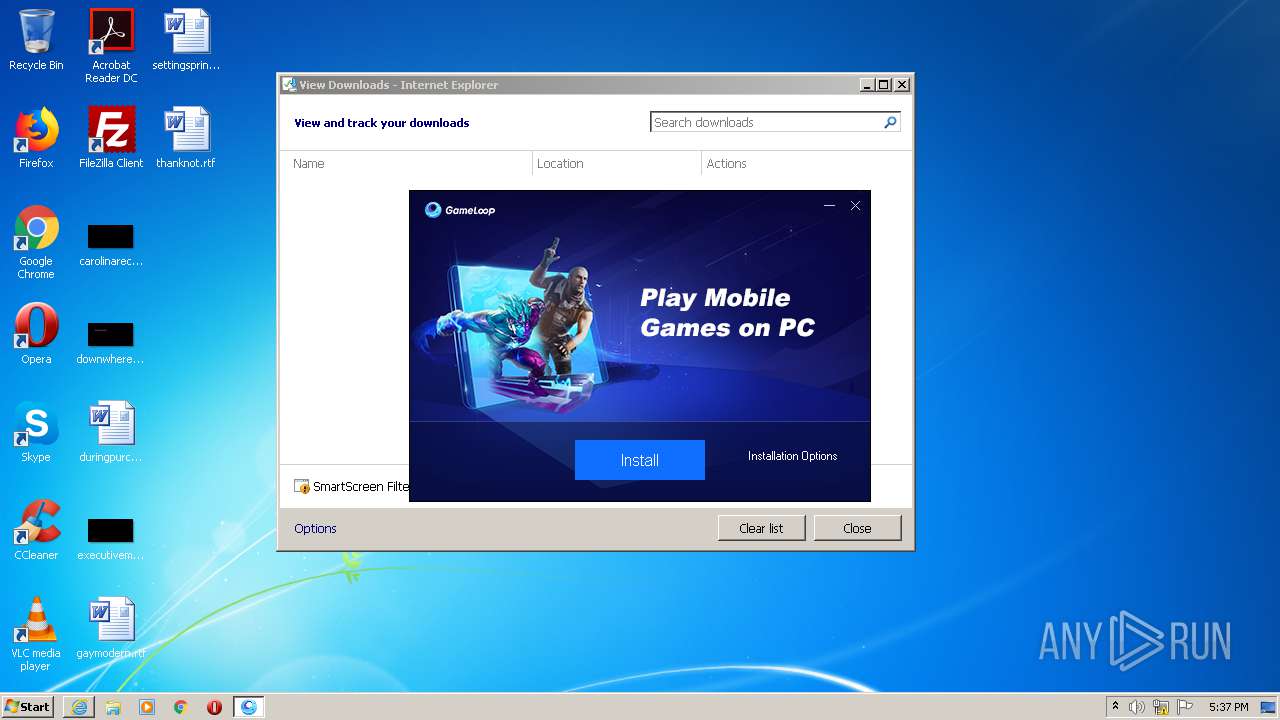Screen dimensions: 1280x720
Task: Select the Acrobat Reader DC desktop icon
Action: [111, 46]
